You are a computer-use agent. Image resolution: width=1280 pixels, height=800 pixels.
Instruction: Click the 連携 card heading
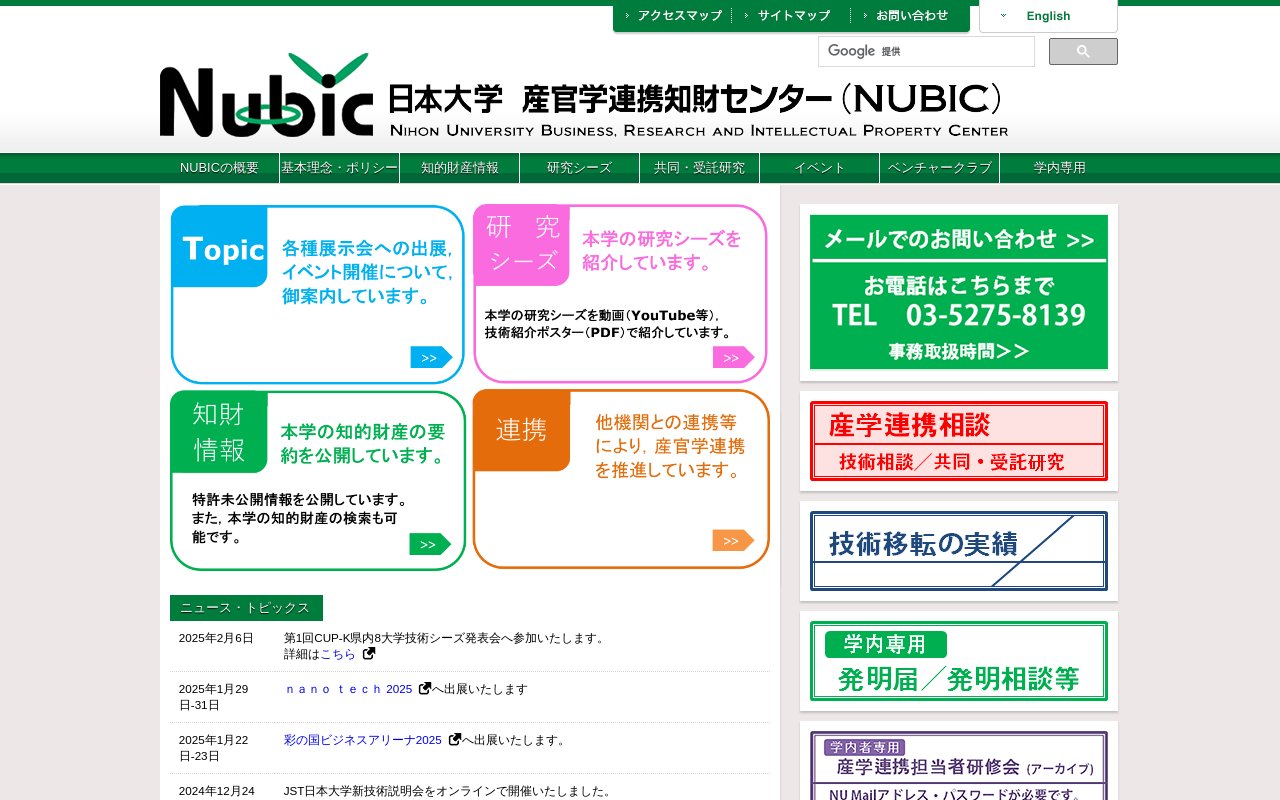tap(522, 430)
